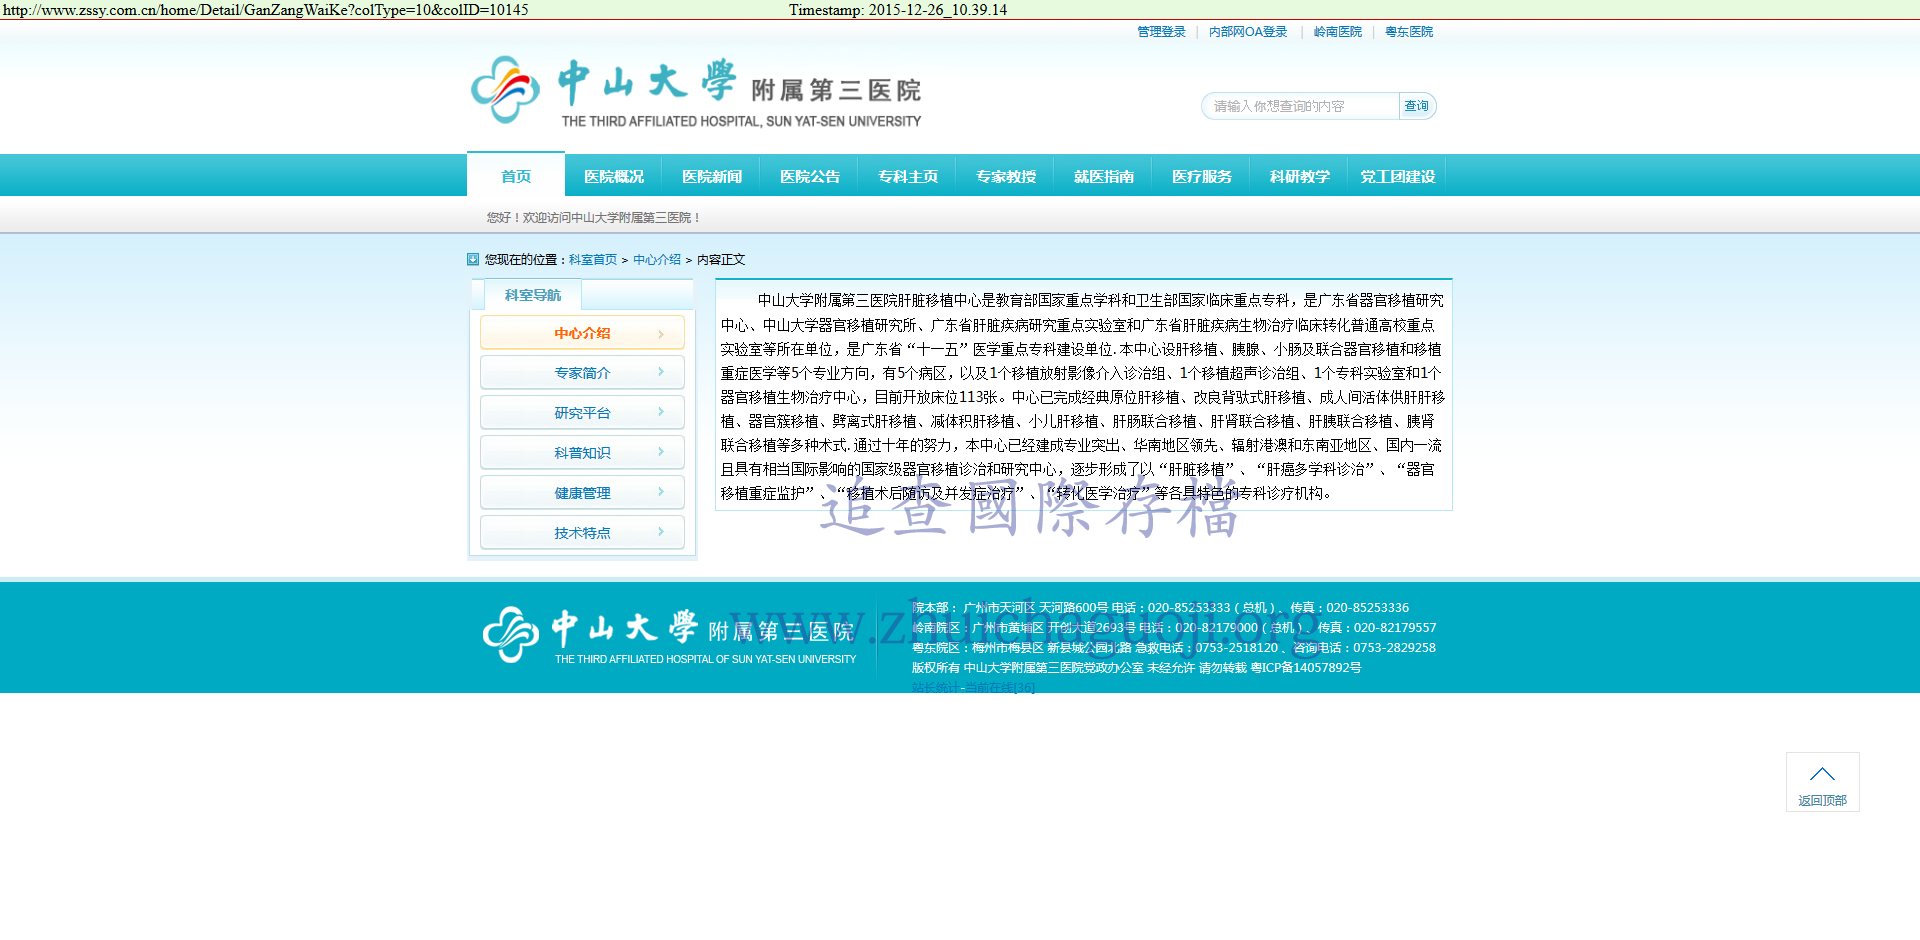Click the arrow beside 研究平台
Image resolution: width=1920 pixels, height=940 pixels.
(x=661, y=412)
